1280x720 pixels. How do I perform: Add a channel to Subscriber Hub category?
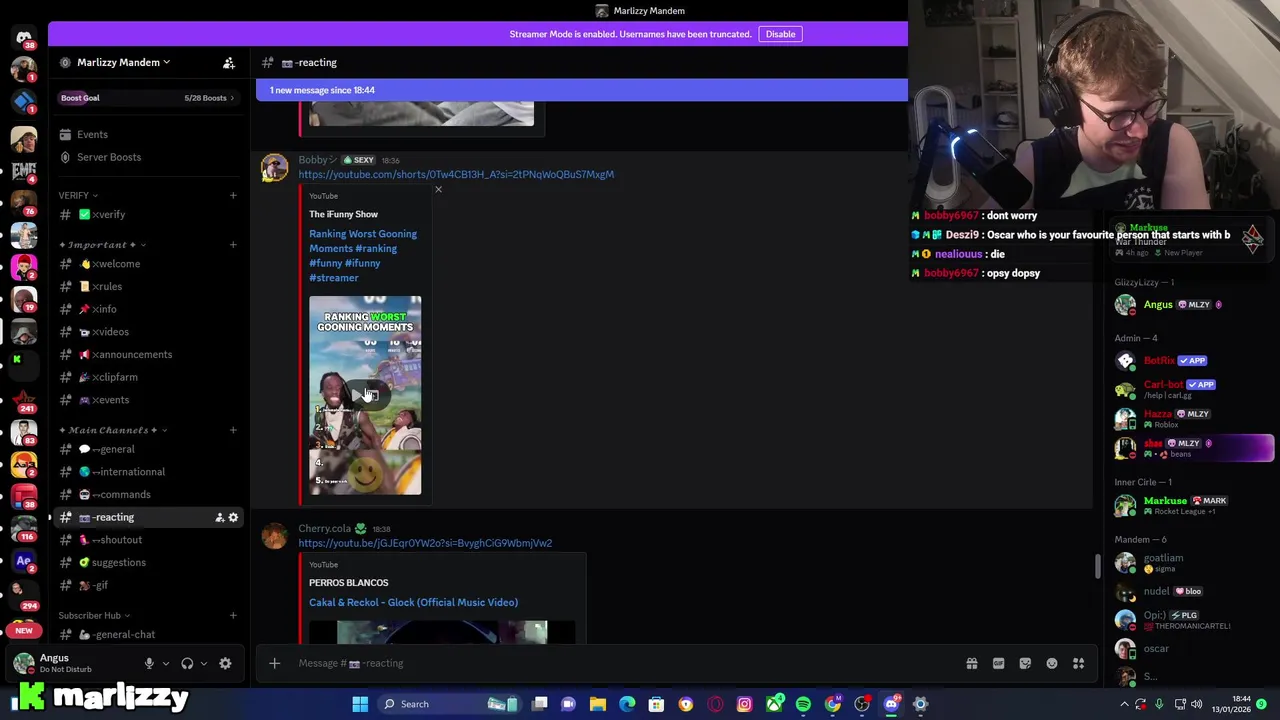pyautogui.click(x=233, y=616)
